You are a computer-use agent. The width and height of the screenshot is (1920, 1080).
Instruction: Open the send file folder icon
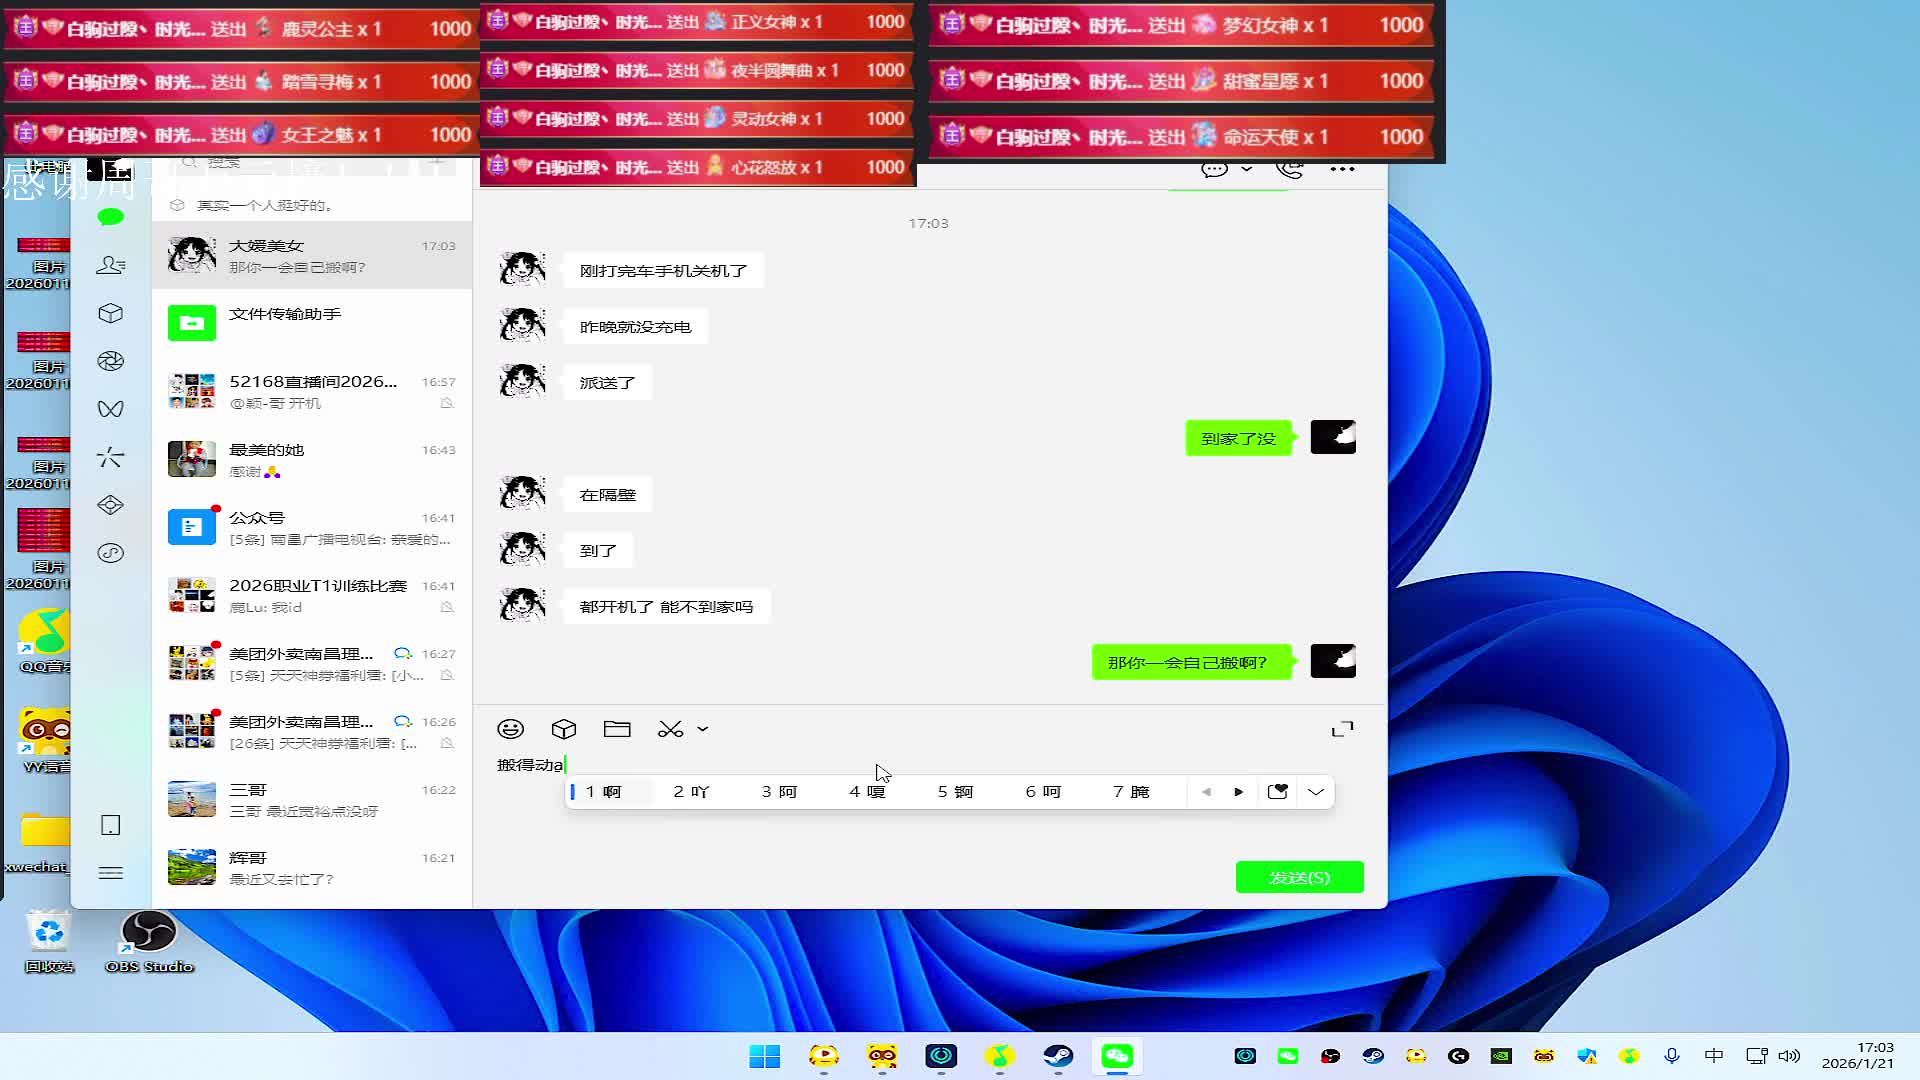(x=617, y=729)
